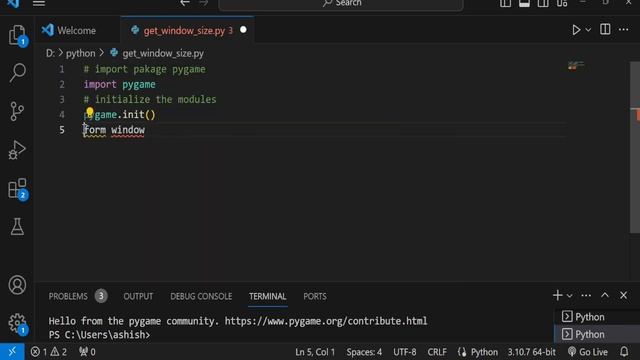The image size is (640, 360).
Task: Open Source Control view
Action: pyautogui.click(x=17, y=111)
